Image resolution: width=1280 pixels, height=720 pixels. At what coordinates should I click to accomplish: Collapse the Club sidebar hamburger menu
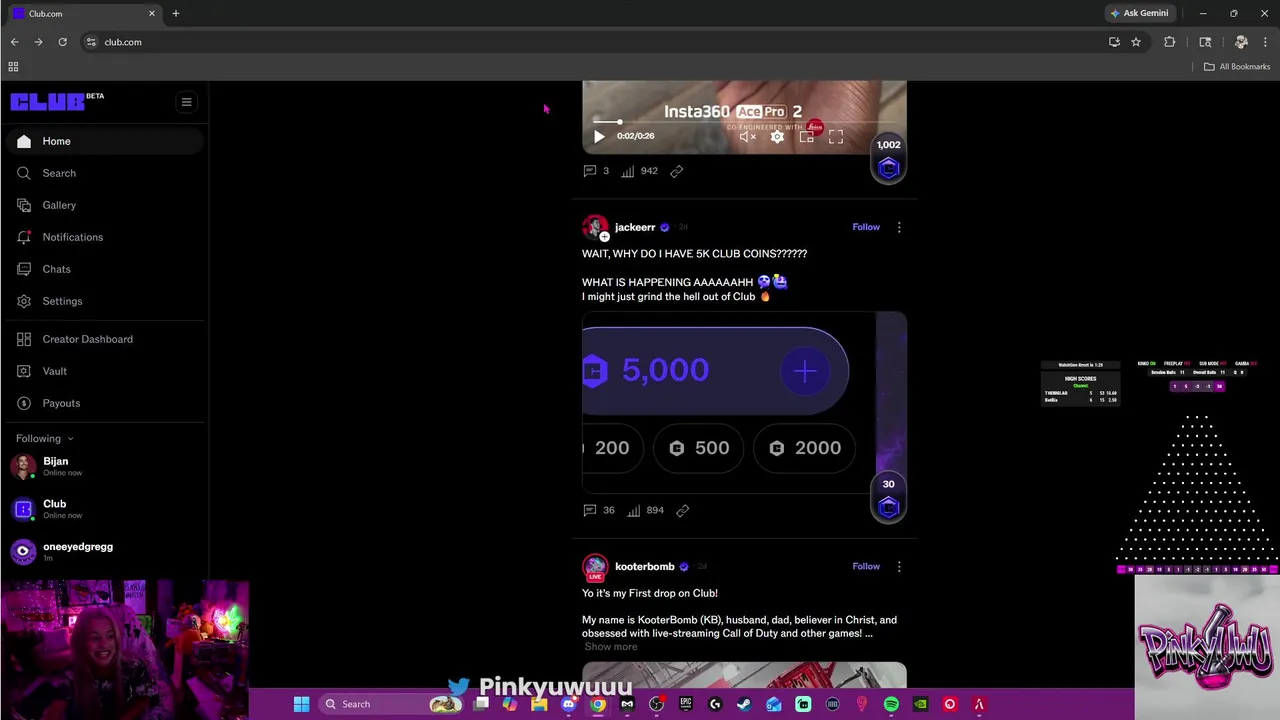186,102
